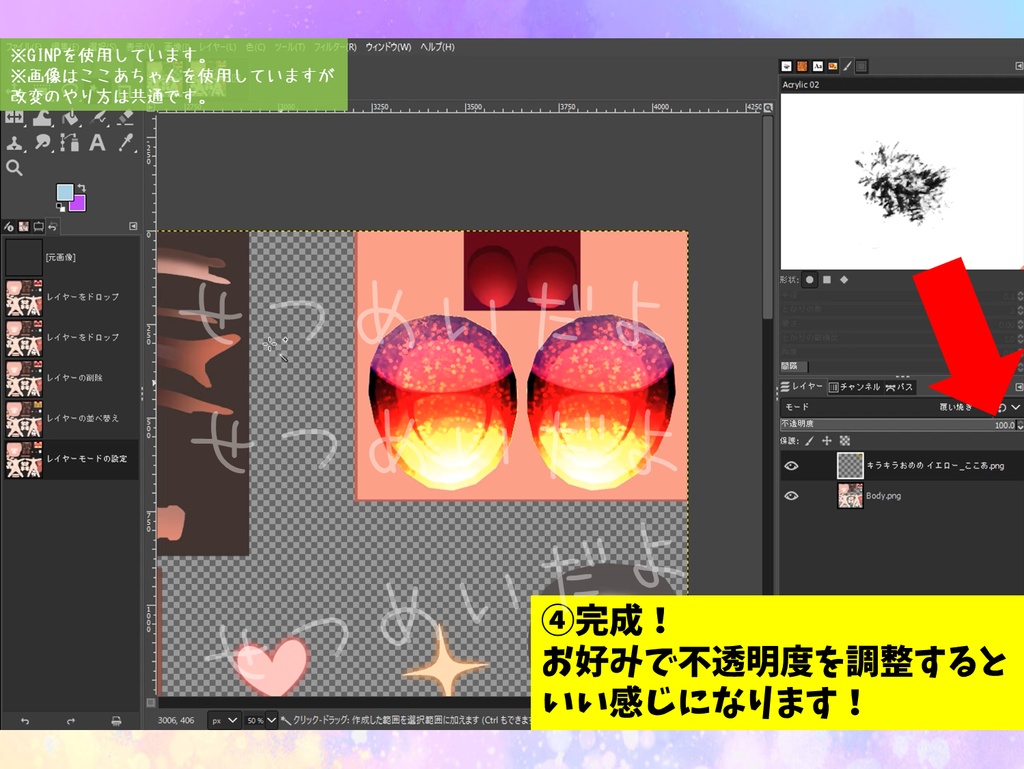Hide the キラキラおめめ イエロー layer
Viewport: 1024px width, 769px height.
click(793, 464)
